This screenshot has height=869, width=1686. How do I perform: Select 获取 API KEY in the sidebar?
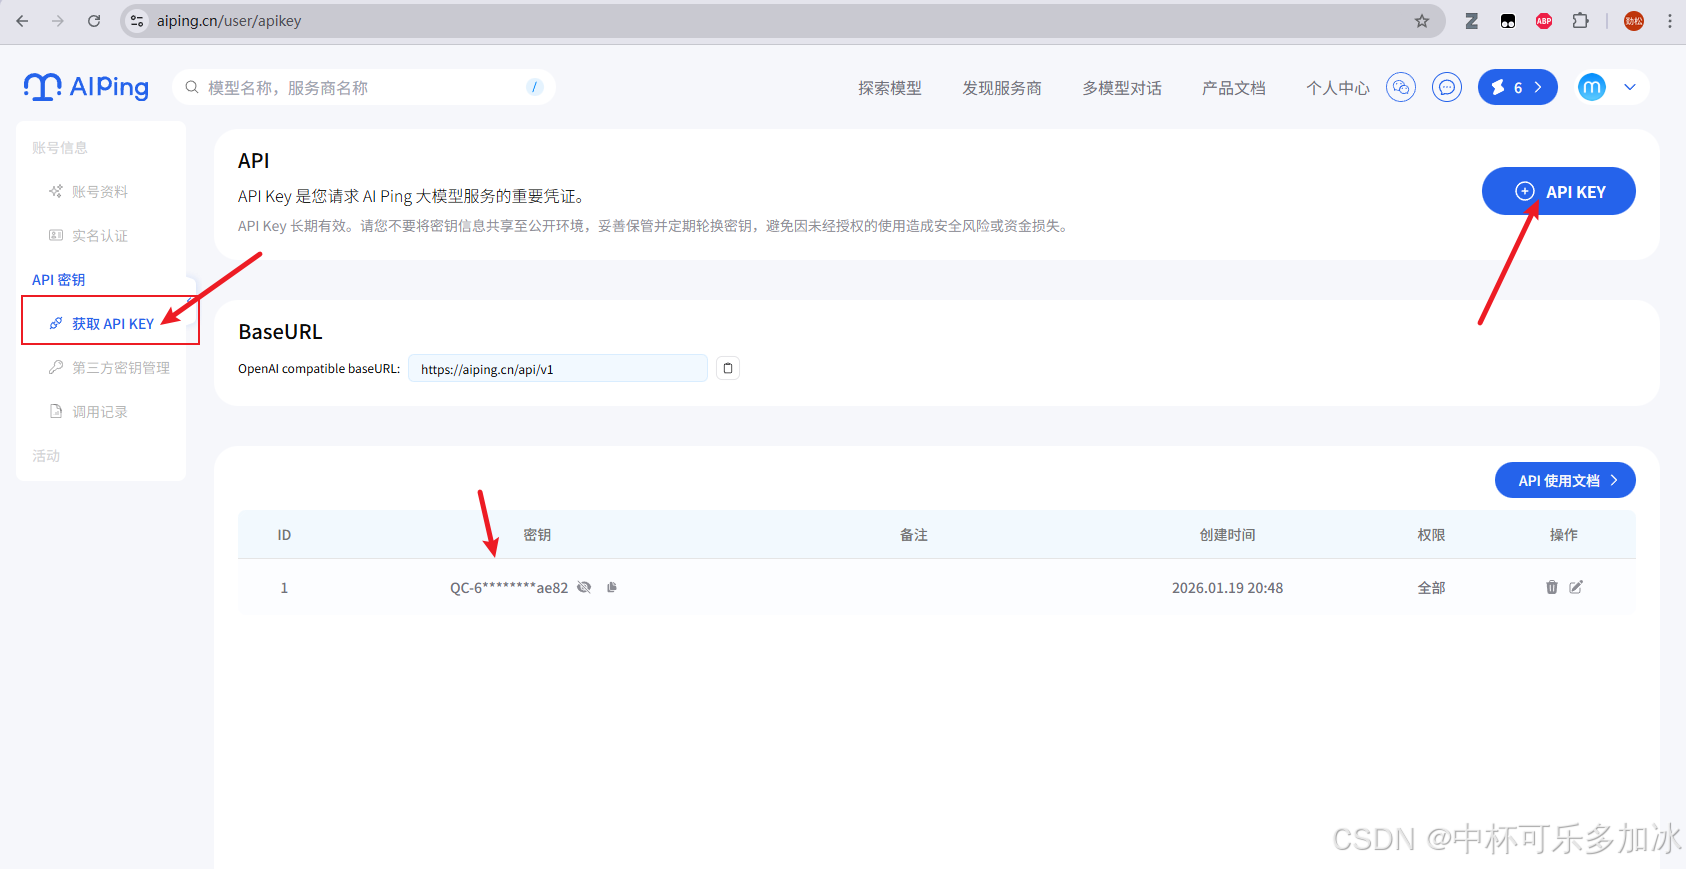point(111,324)
